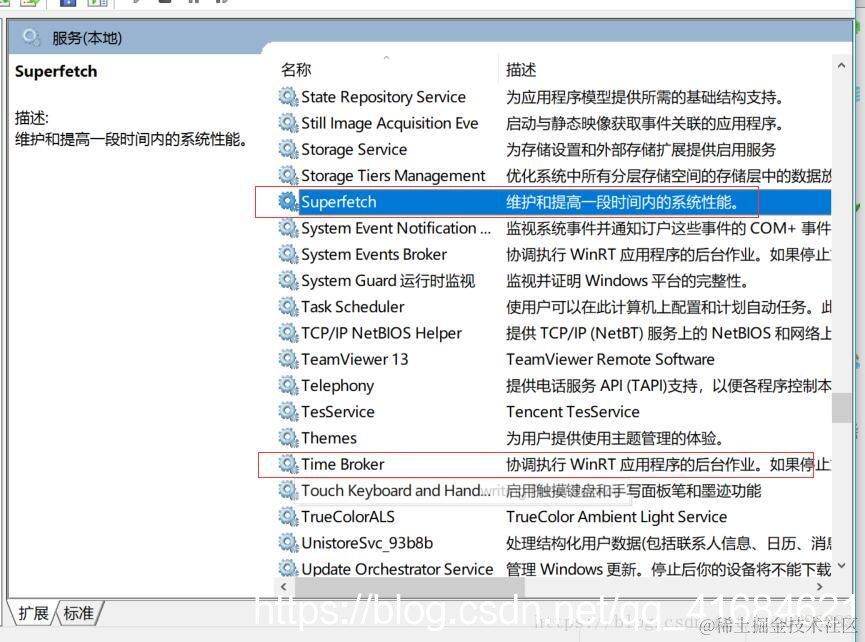Click gear icon beside System Guard service
The height and width of the screenshot is (642, 865).
coord(288,280)
